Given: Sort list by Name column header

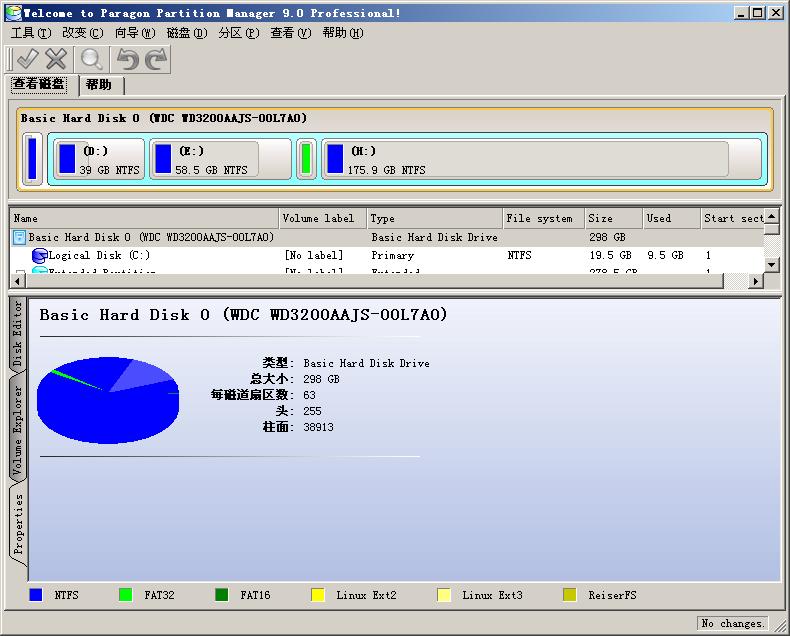Looking at the screenshot, I should (144, 219).
